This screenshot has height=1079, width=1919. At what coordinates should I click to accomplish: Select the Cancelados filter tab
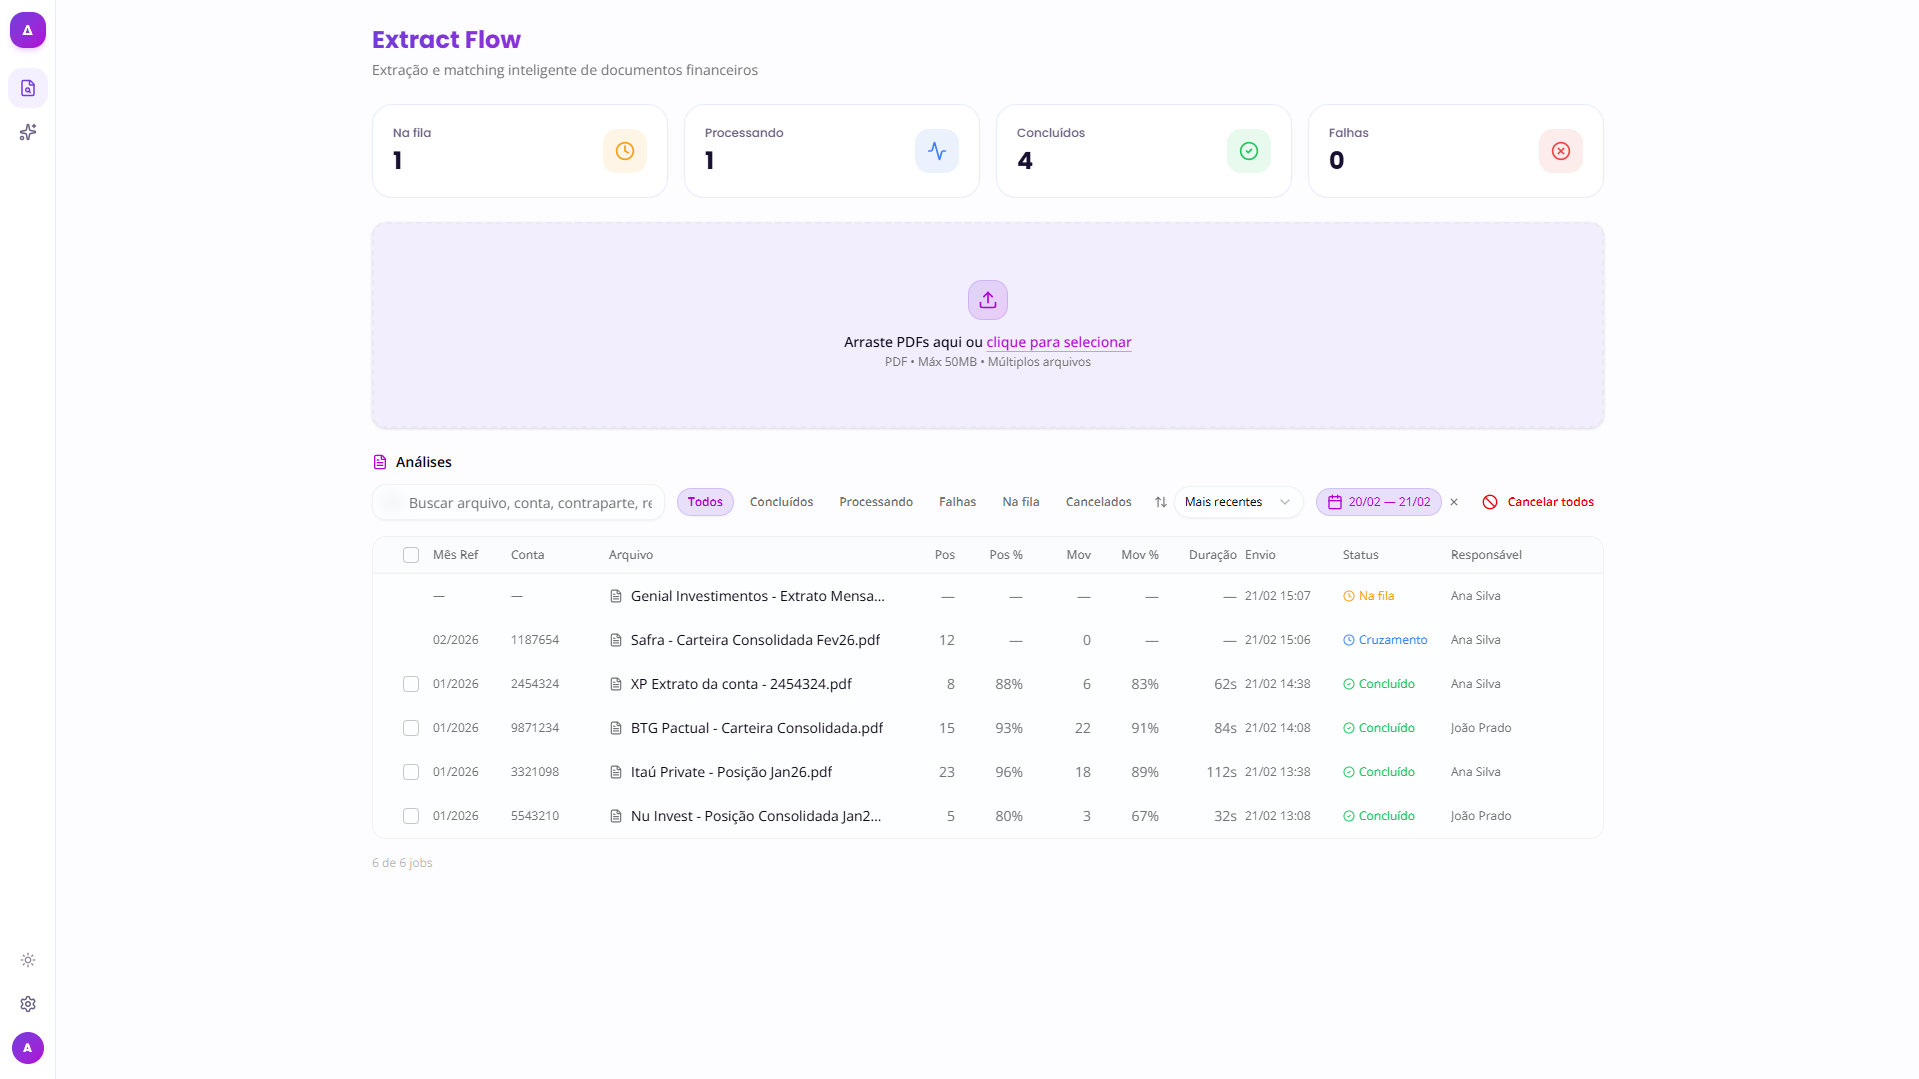tap(1098, 502)
